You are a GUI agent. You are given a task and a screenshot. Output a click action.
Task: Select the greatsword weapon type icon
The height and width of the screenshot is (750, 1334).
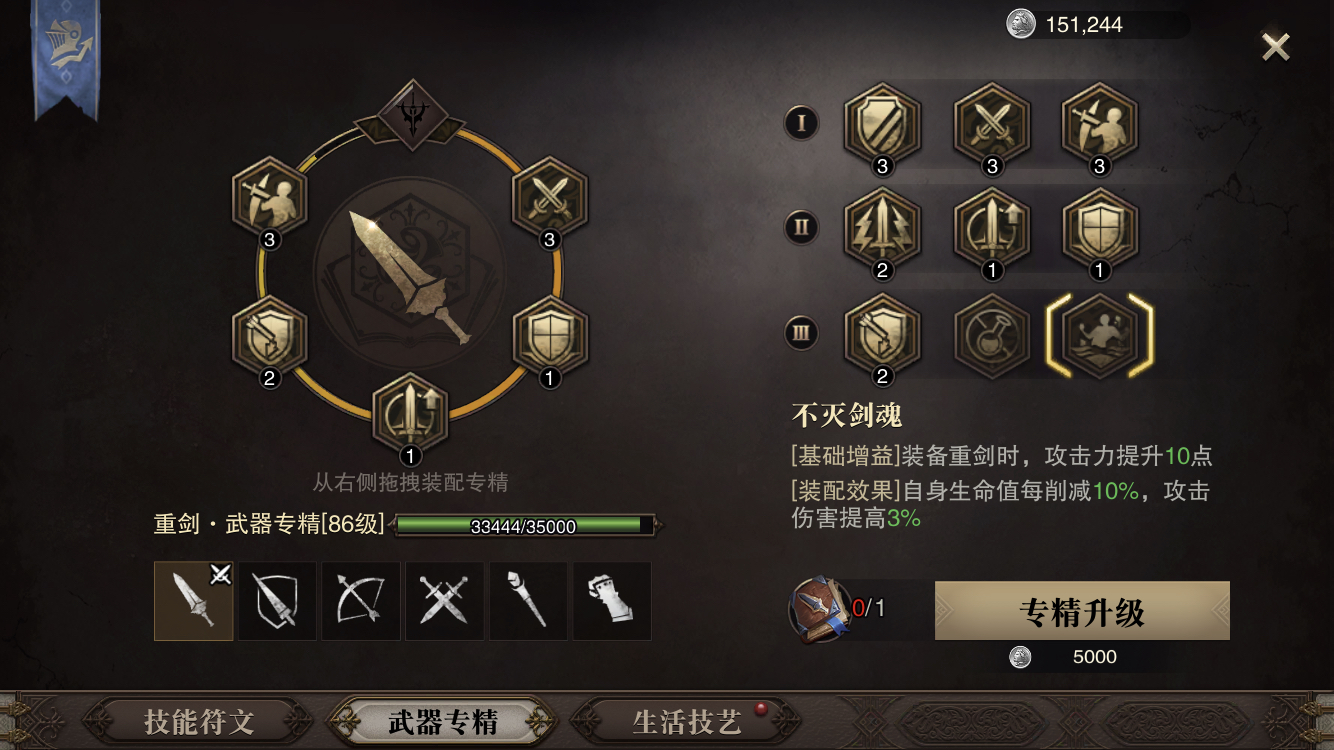(x=194, y=601)
